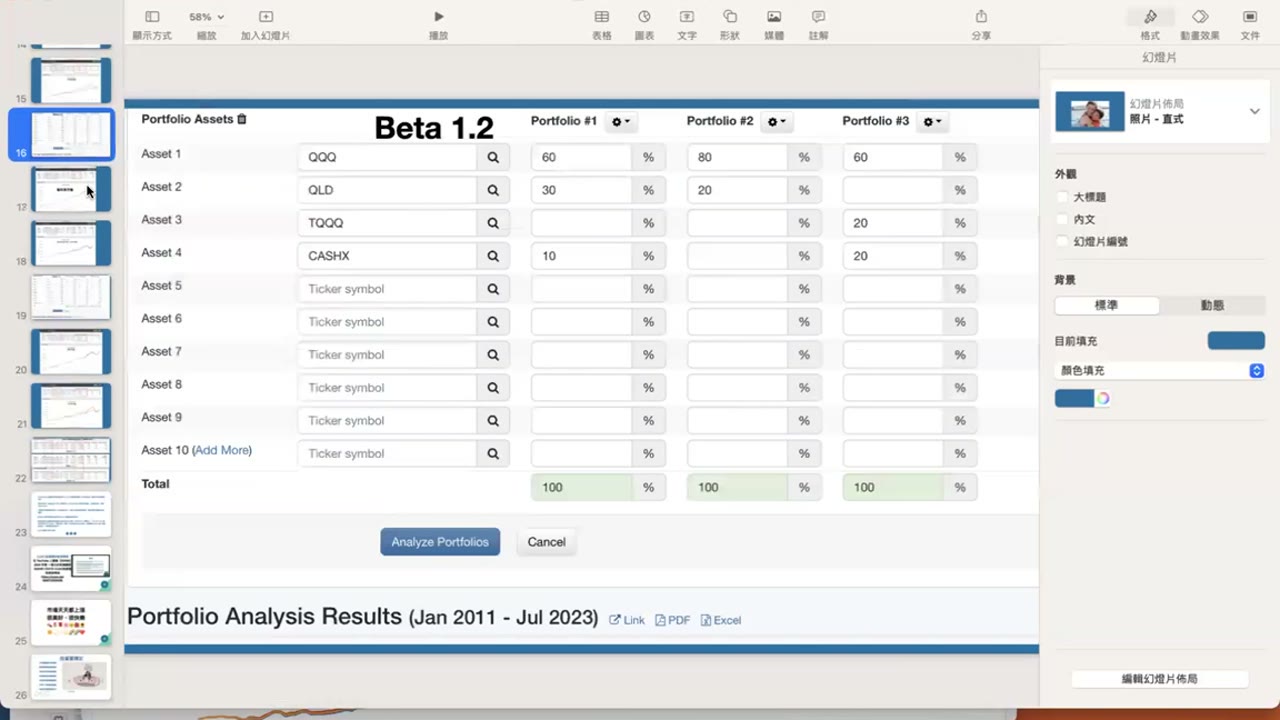Add a new slide with 加入幻燈片
The height and width of the screenshot is (720, 1280).
[x=265, y=24]
